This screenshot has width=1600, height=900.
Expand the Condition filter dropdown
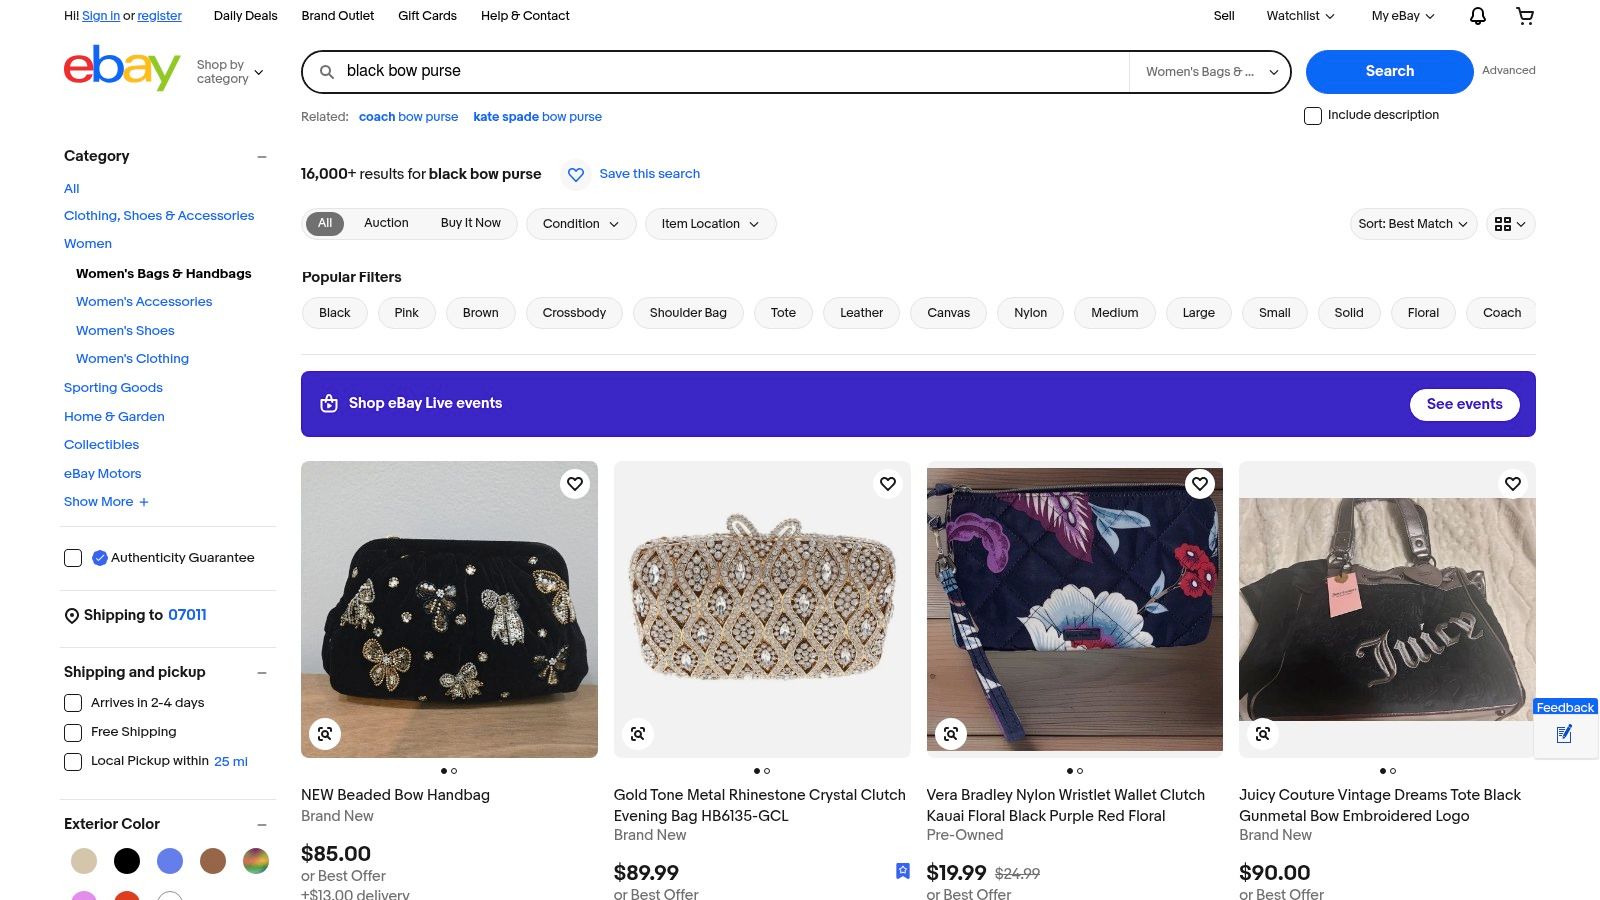(581, 224)
